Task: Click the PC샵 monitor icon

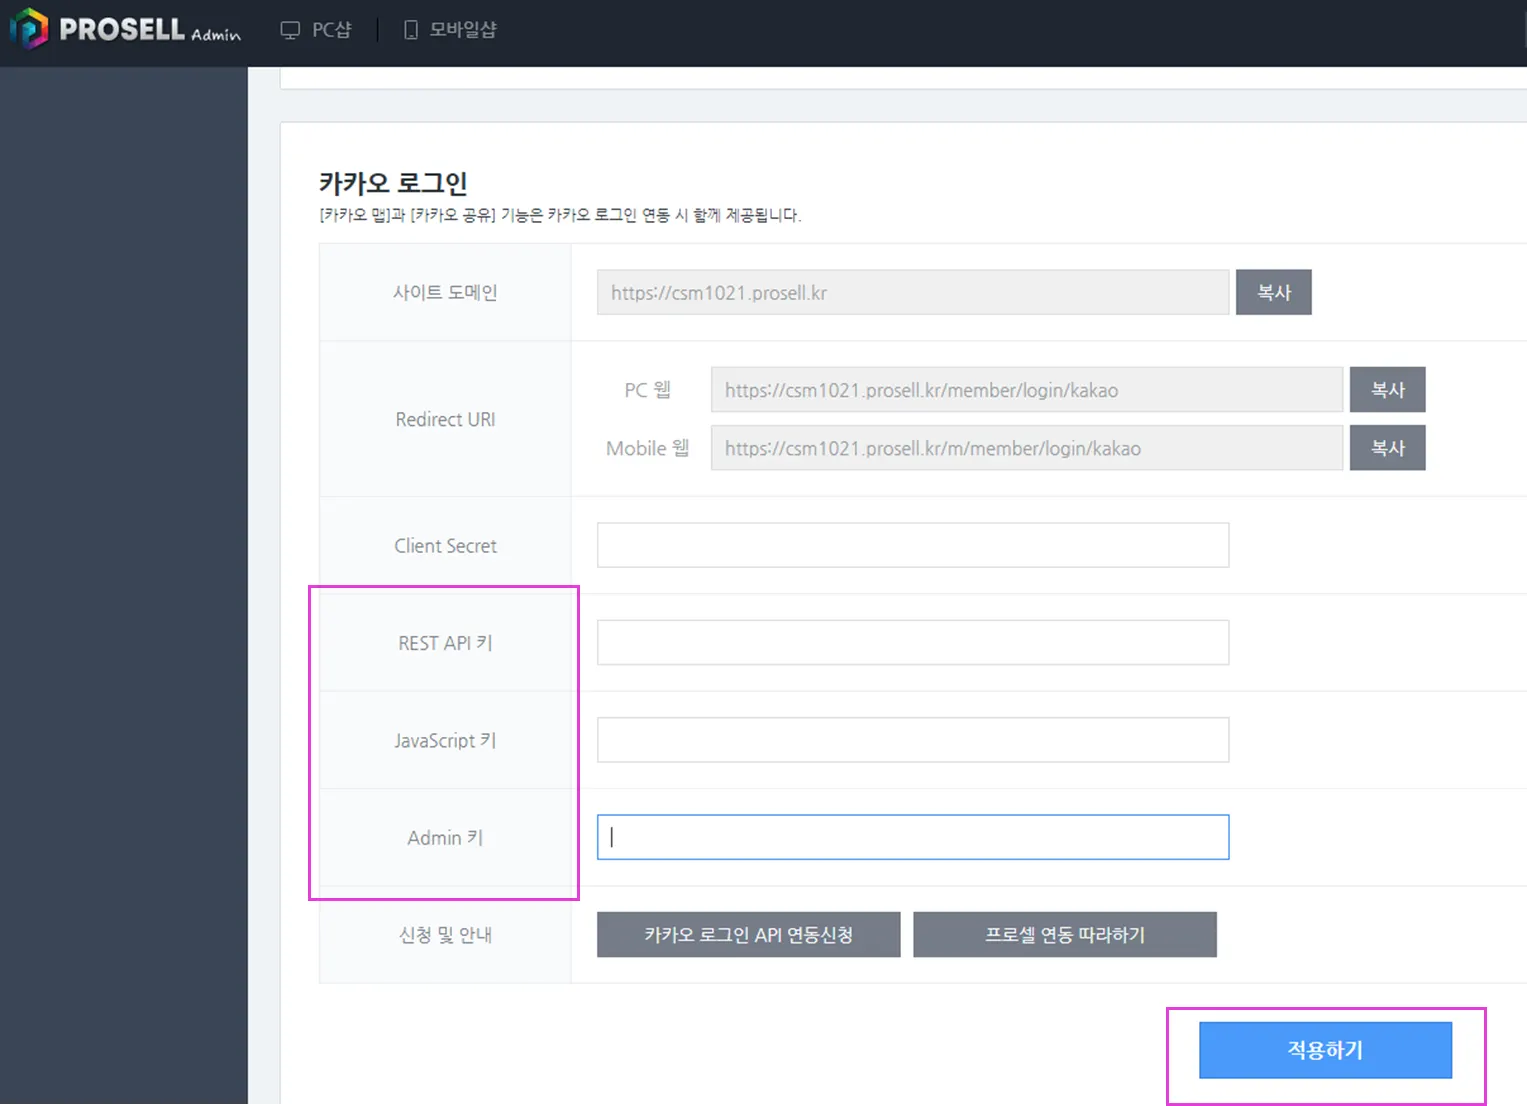Action: pos(290,30)
